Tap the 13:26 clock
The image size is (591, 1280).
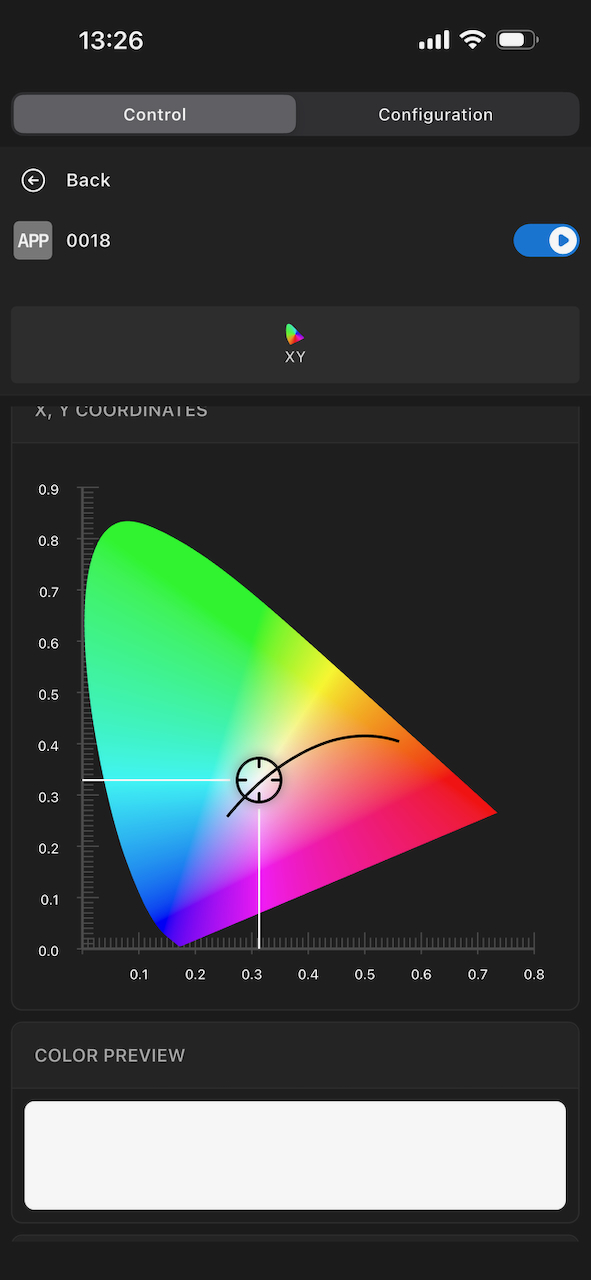[111, 40]
